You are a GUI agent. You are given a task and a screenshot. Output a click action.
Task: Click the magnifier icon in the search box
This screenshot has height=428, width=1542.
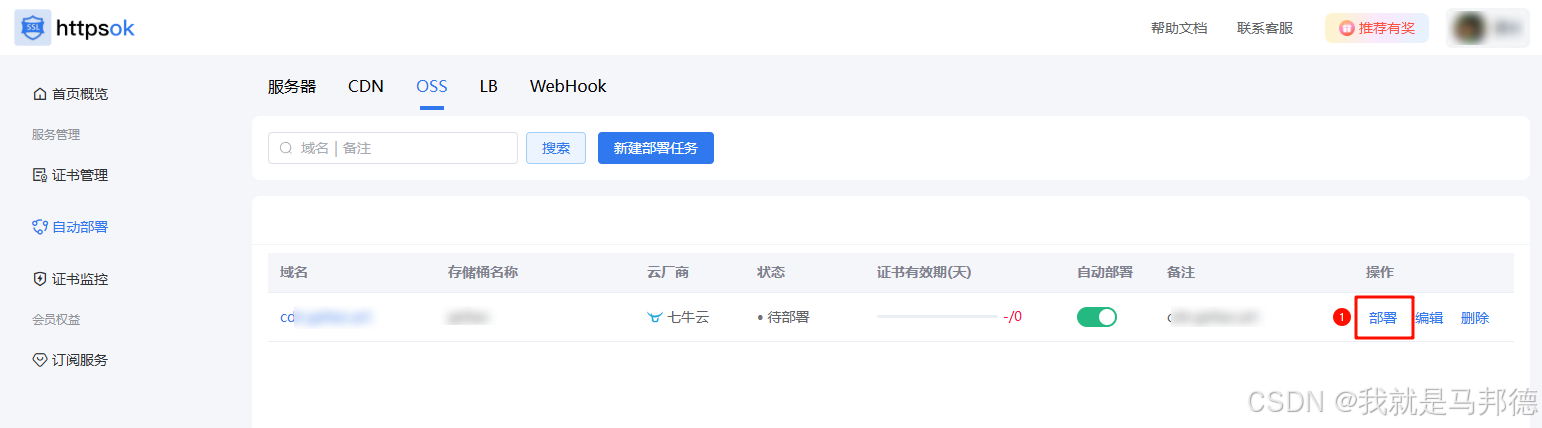click(x=286, y=148)
